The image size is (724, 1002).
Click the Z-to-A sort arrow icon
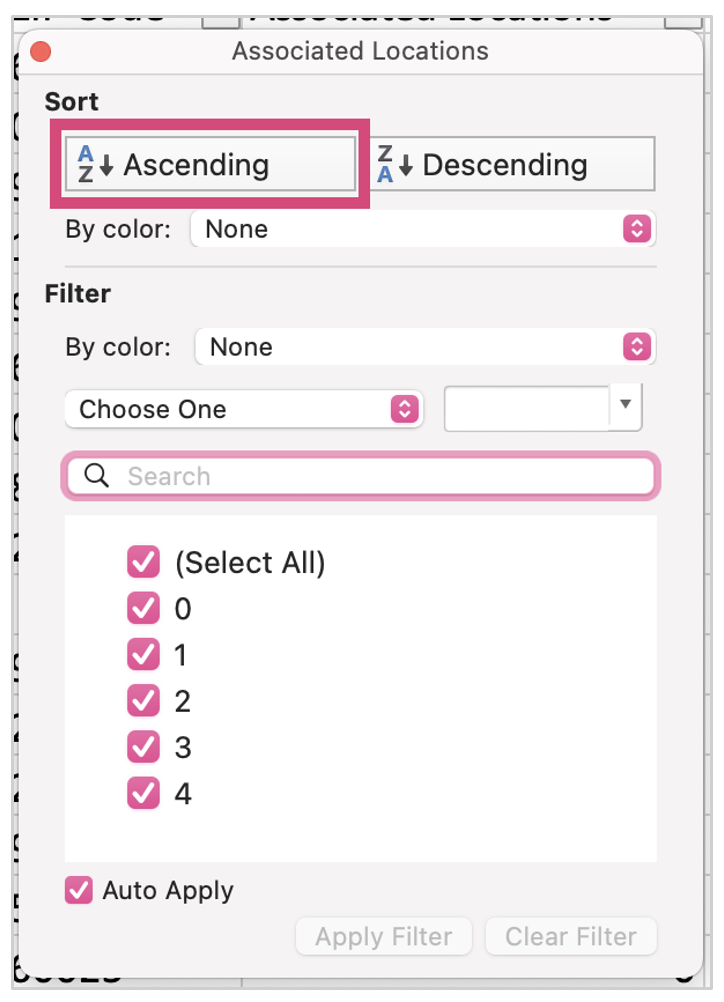pos(395,165)
